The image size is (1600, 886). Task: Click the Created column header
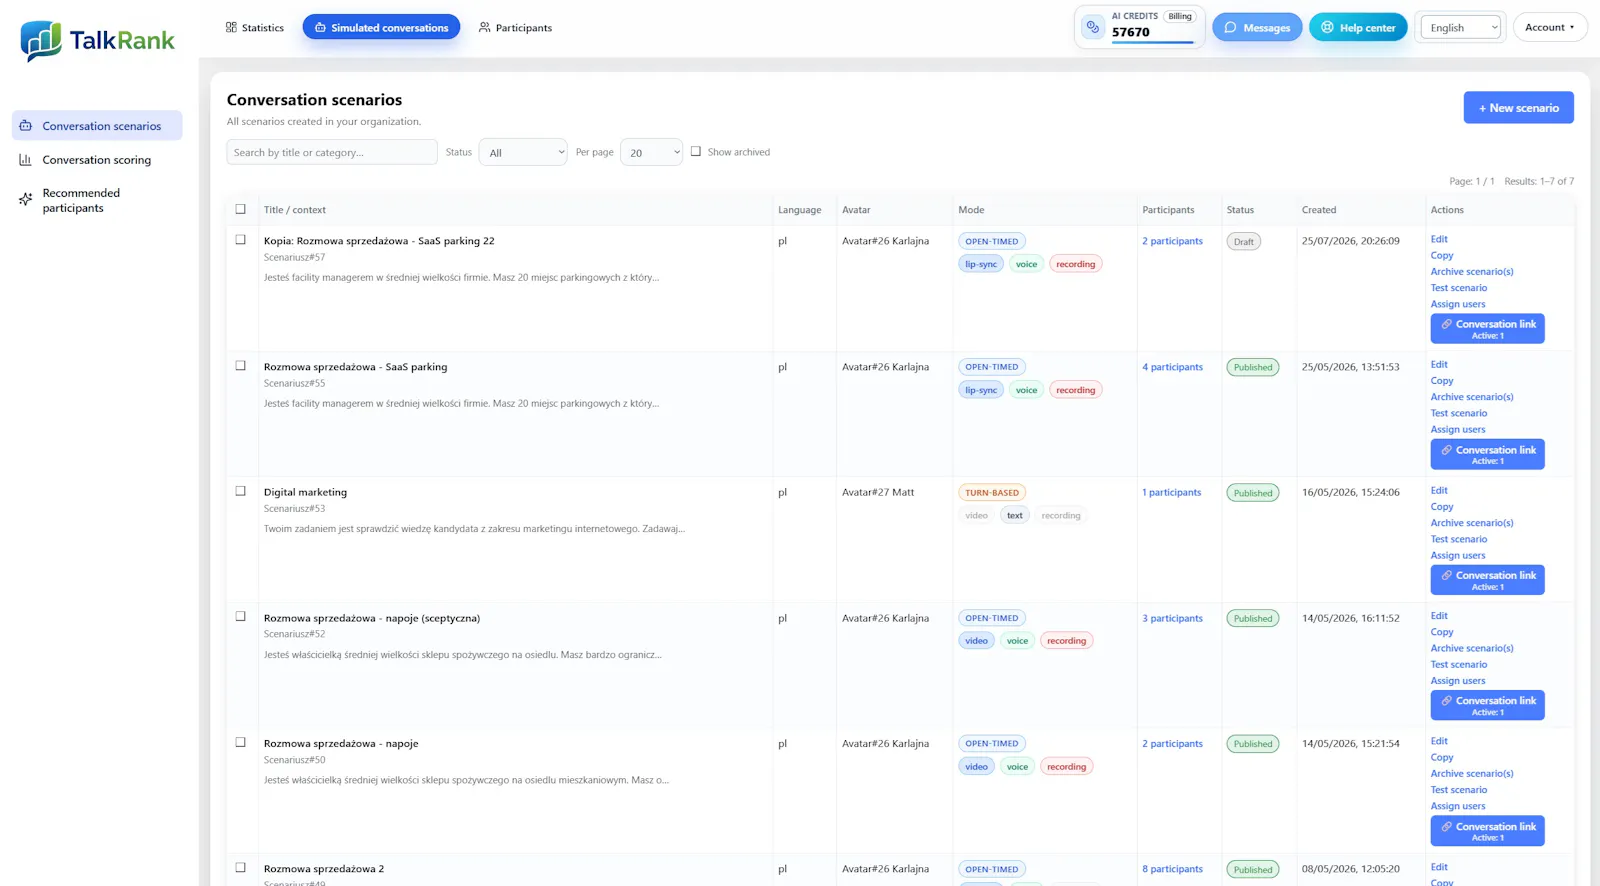pyautogui.click(x=1319, y=210)
